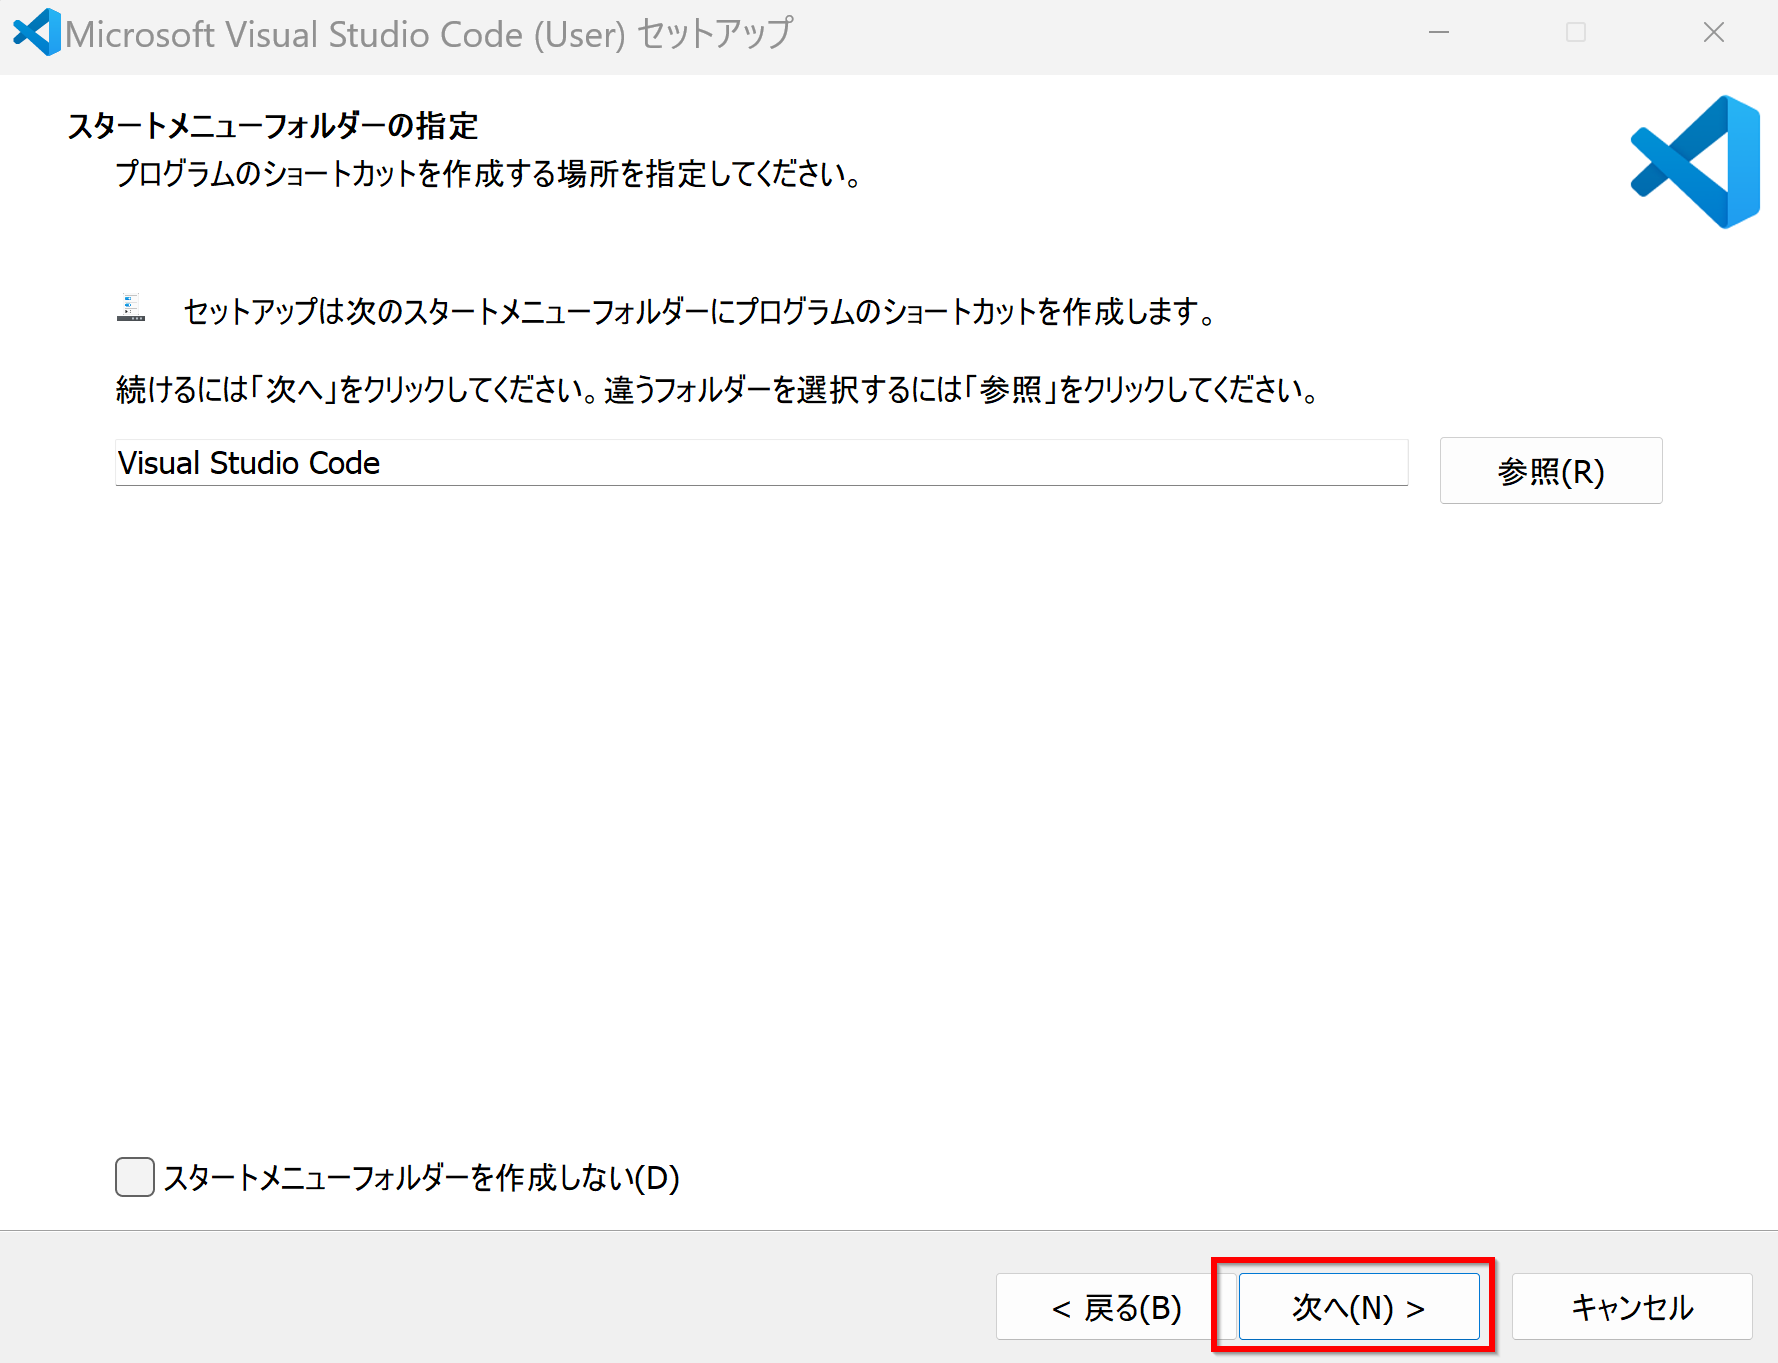Minimize the setup window

click(1439, 33)
